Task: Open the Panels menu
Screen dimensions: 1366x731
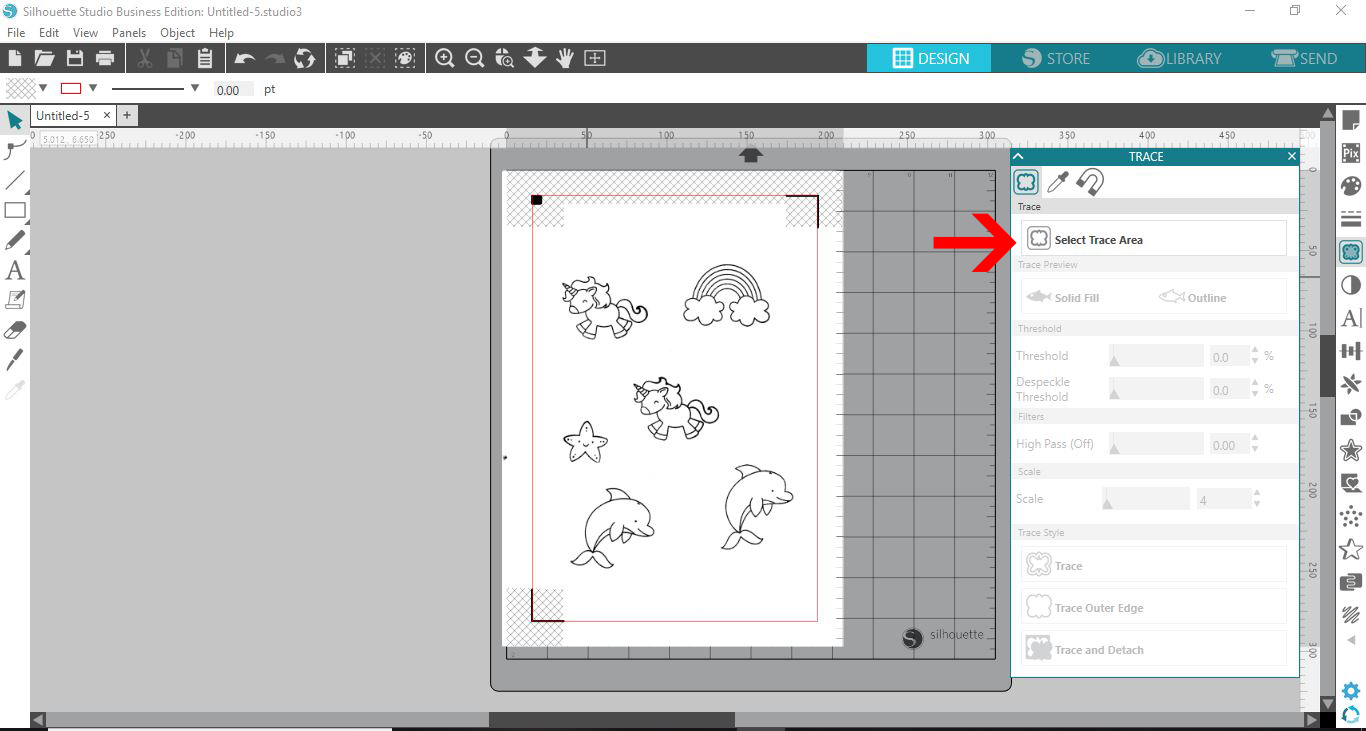Action: (x=129, y=32)
